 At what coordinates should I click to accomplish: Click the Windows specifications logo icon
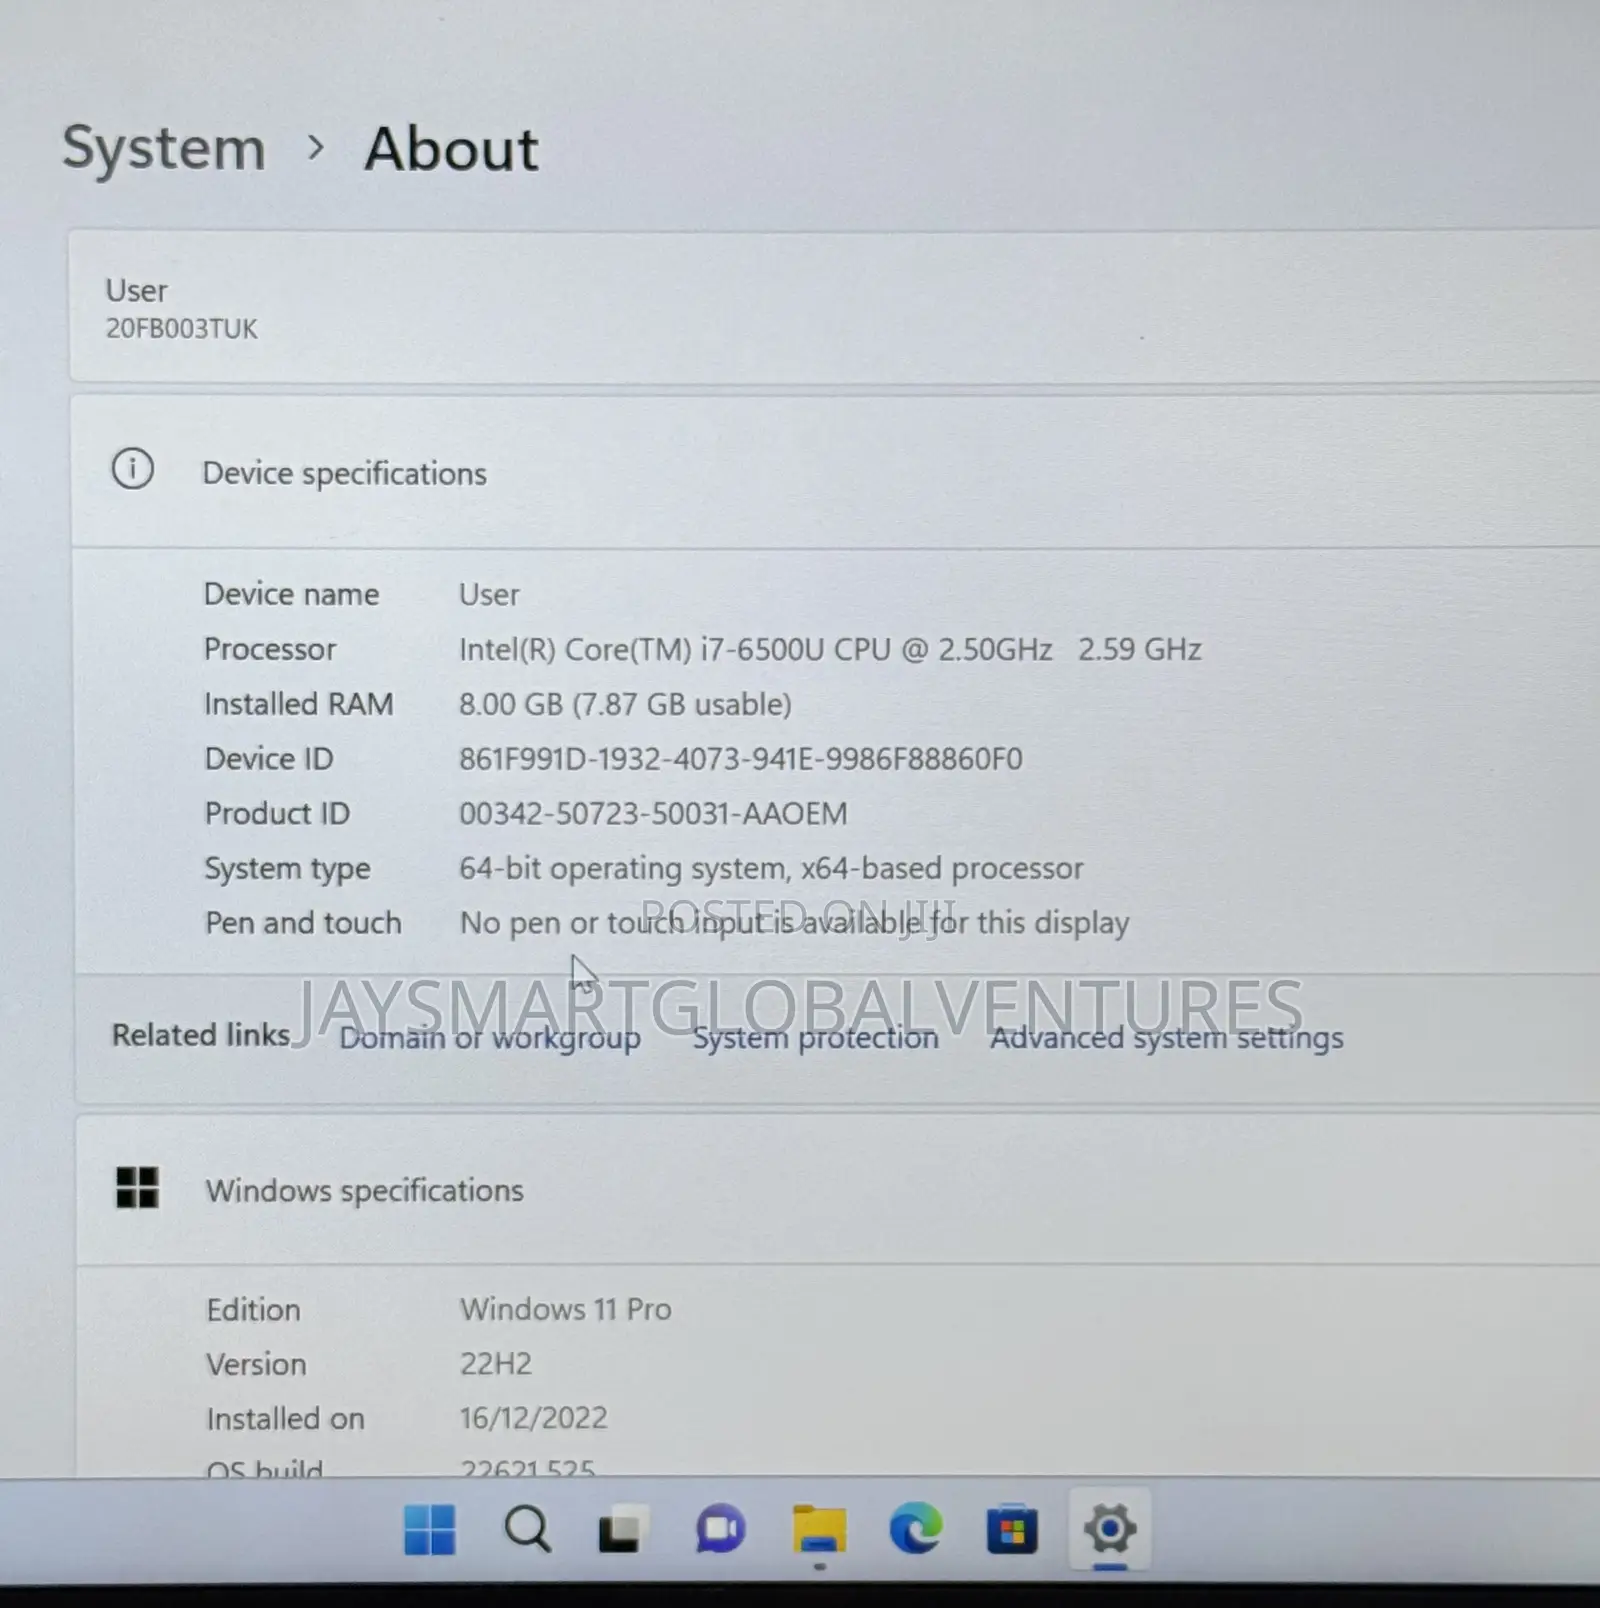click(x=137, y=1188)
